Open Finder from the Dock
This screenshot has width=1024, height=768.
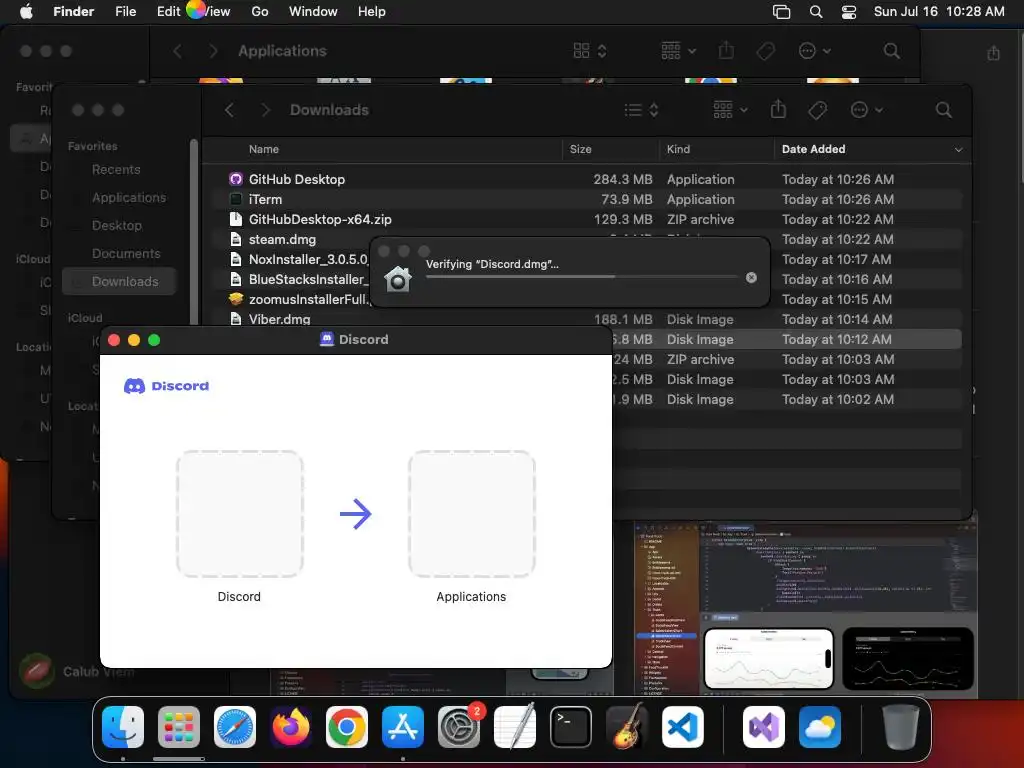point(123,727)
